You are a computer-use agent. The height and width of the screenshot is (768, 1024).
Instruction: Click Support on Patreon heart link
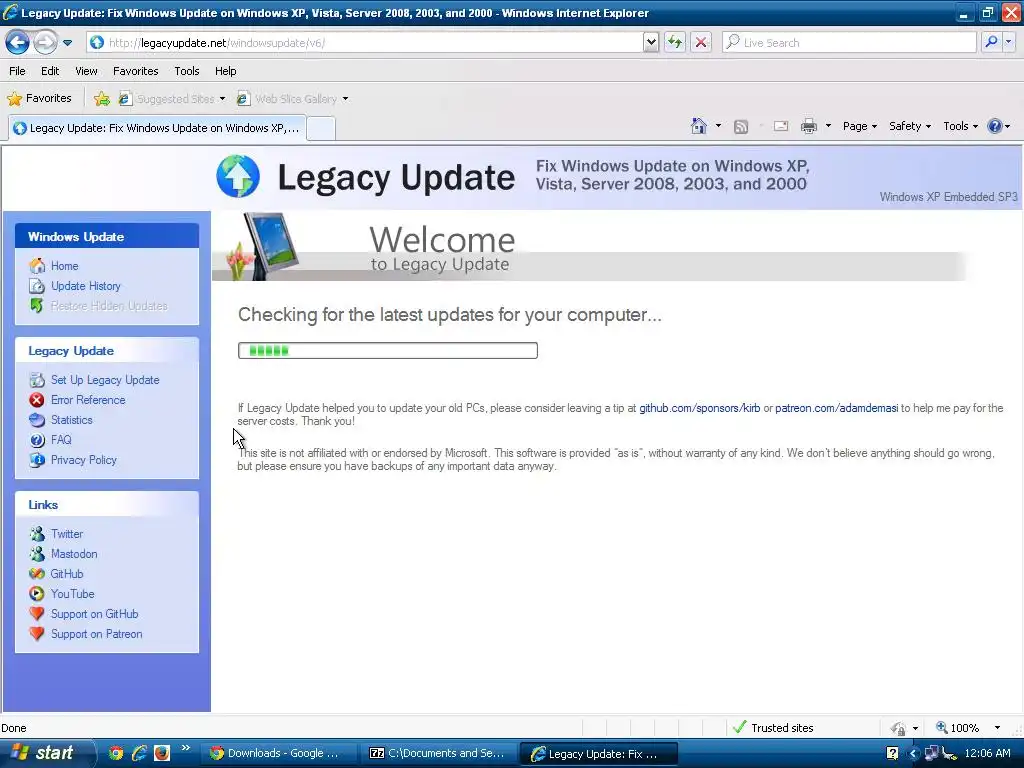(x=96, y=634)
